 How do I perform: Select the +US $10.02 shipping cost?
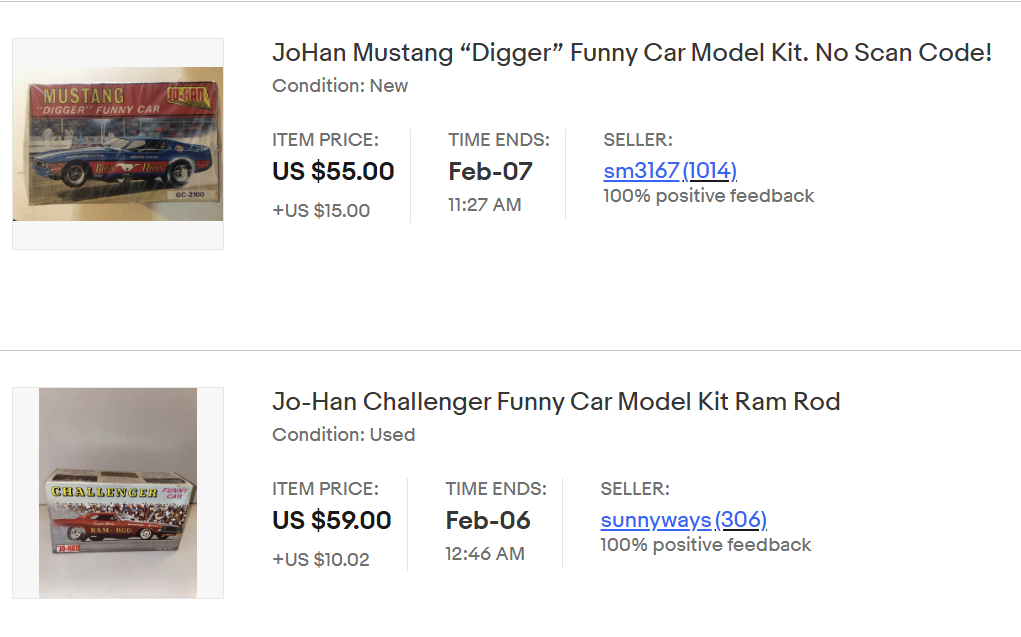coord(321,559)
